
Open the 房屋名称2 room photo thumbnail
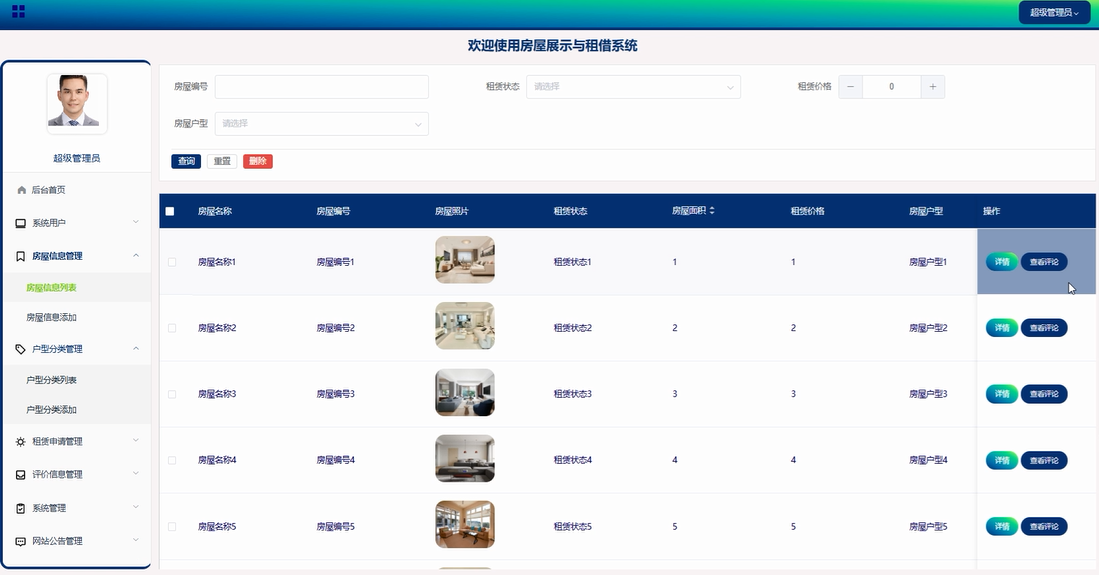coord(465,326)
